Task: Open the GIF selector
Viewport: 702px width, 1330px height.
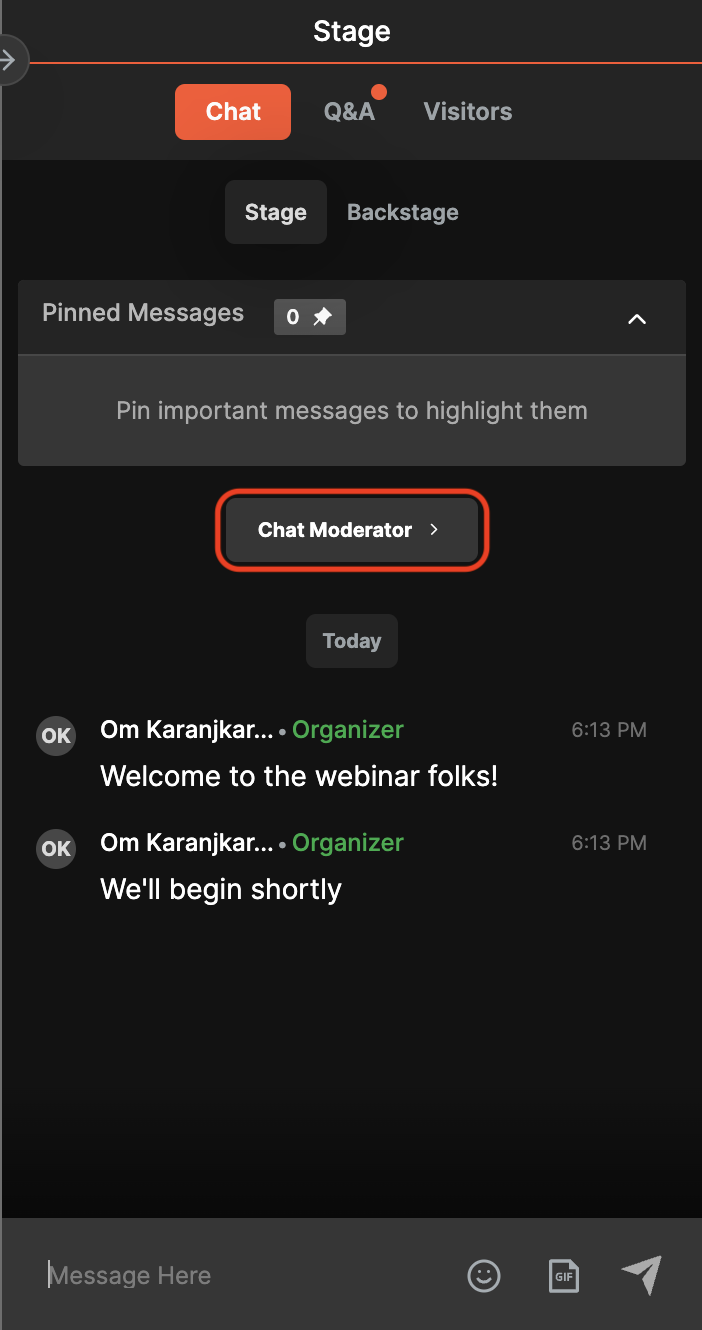Action: [563, 1276]
